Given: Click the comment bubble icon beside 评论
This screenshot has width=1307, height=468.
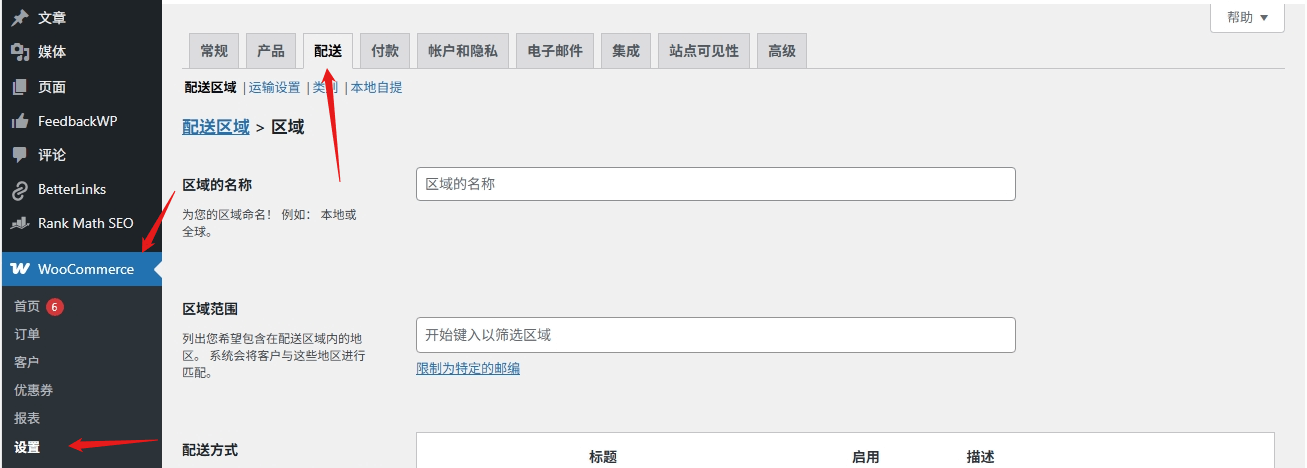Looking at the screenshot, I should coord(19,155).
